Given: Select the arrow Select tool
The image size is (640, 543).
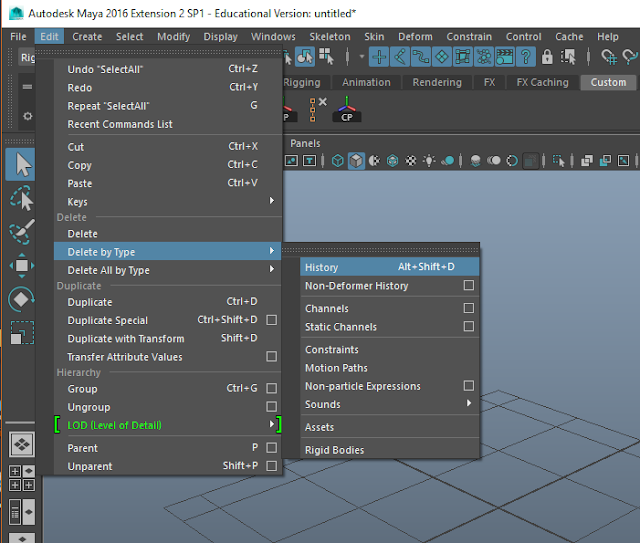Looking at the screenshot, I should click(x=21, y=165).
